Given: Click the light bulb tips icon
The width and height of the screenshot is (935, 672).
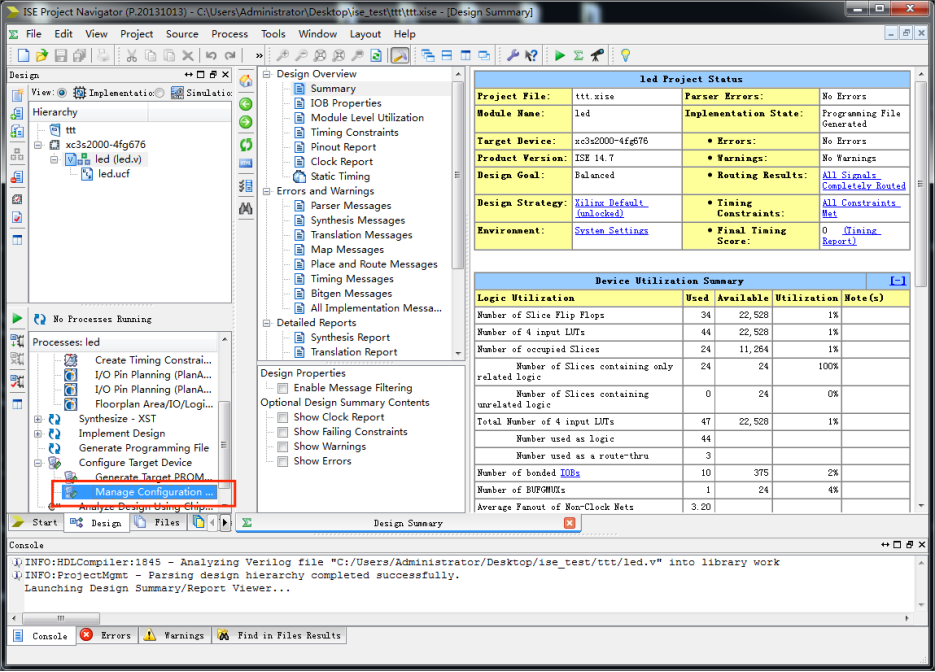Looking at the screenshot, I should (625, 56).
